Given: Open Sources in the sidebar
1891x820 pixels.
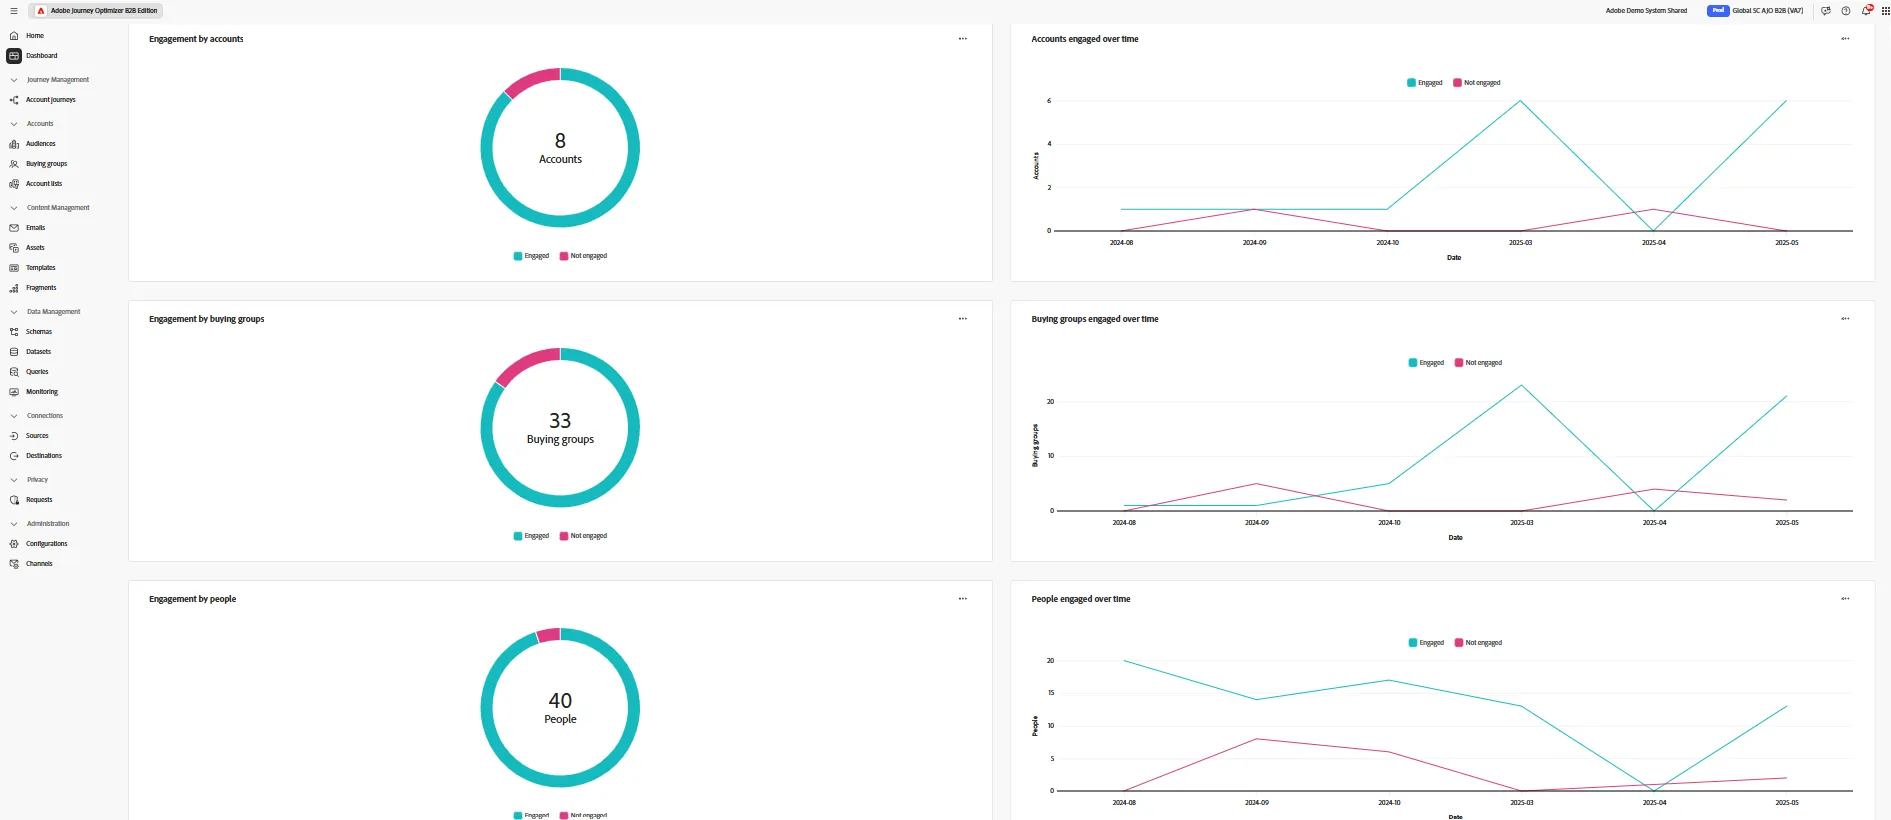Looking at the screenshot, I should pyautogui.click(x=28, y=436).
